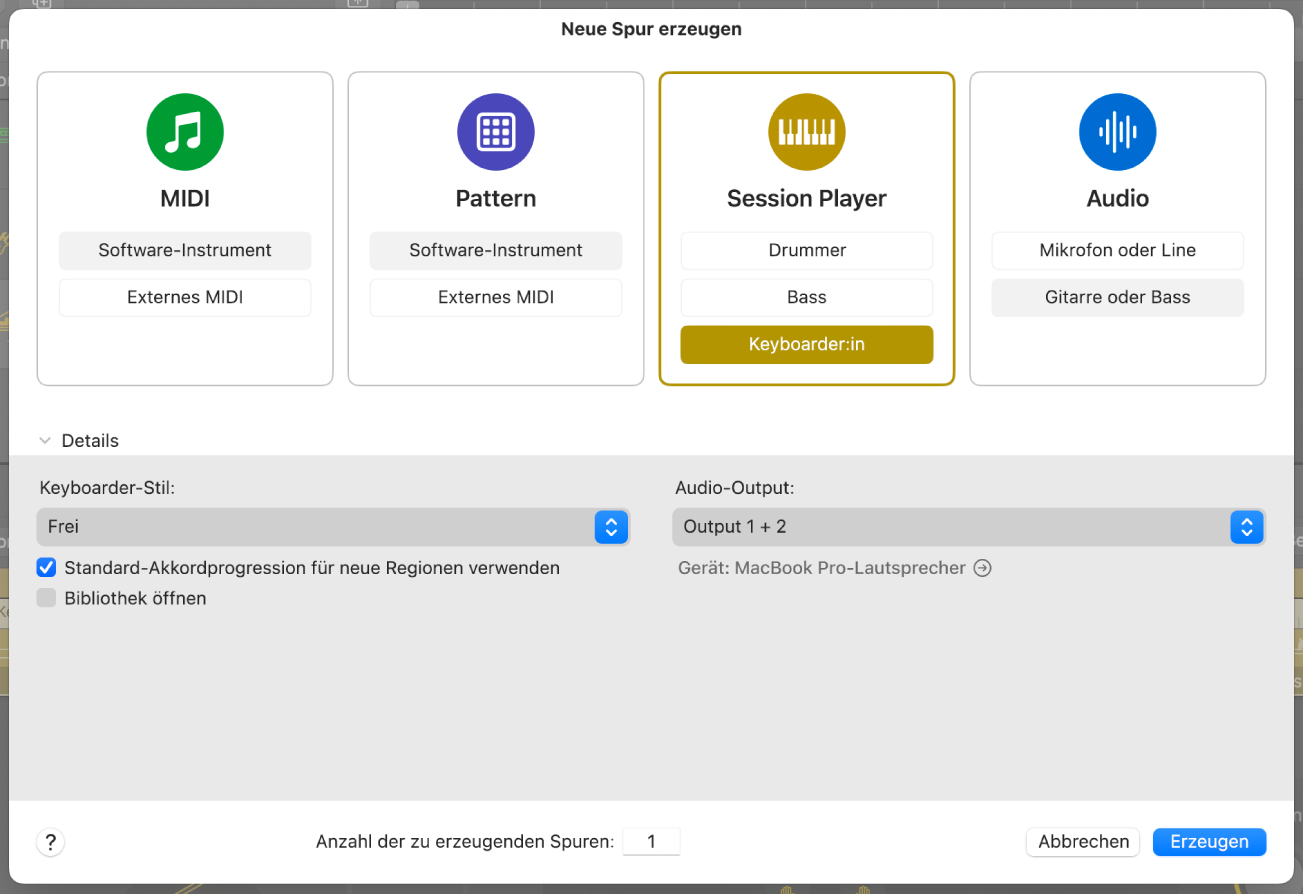Click the Anzahl der Spuren input field
Image resolution: width=1303 pixels, height=896 pixels.
point(651,841)
